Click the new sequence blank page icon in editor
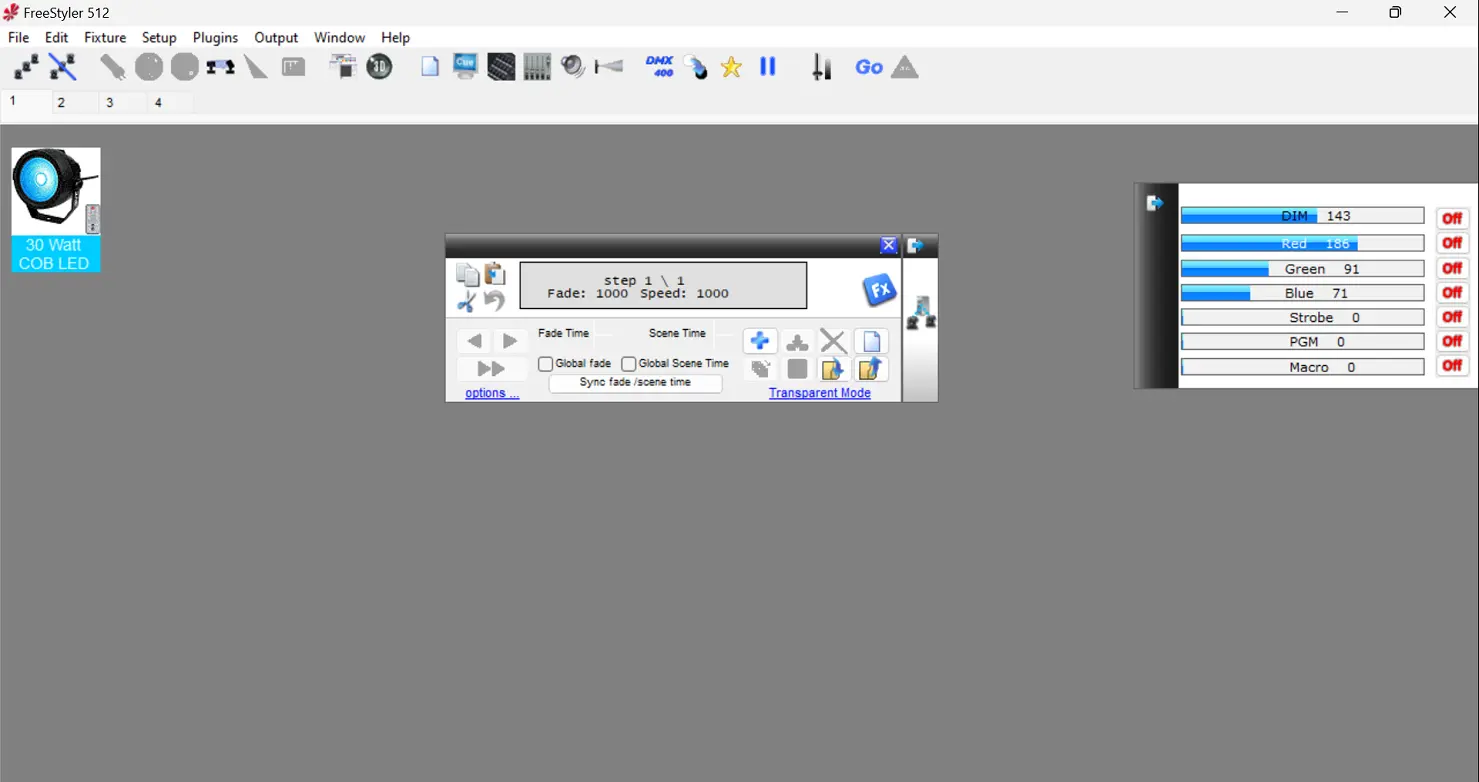 pos(872,341)
